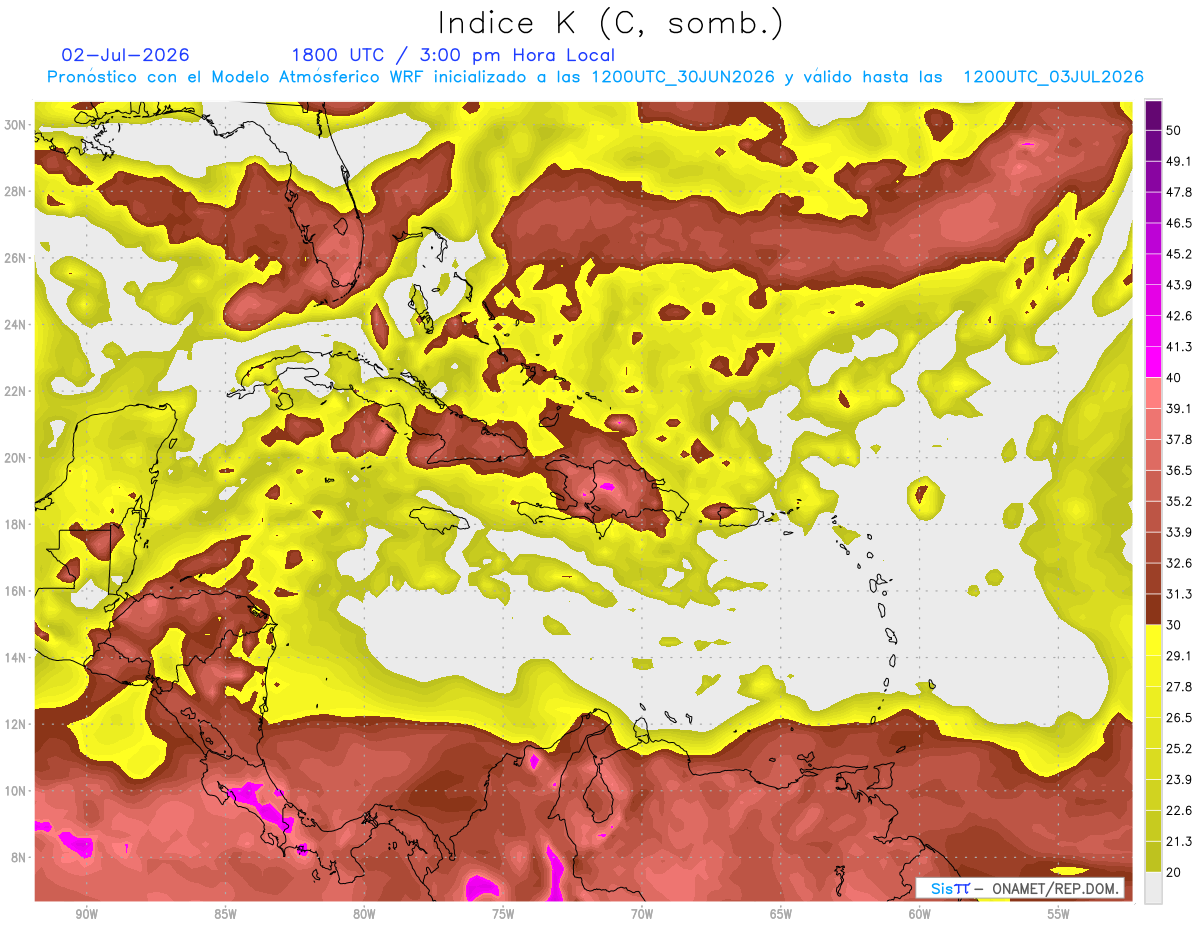Viewport: 1200px width, 927px height.
Task: Click the latitude axis label '20N'
Action: (x=15, y=458)
